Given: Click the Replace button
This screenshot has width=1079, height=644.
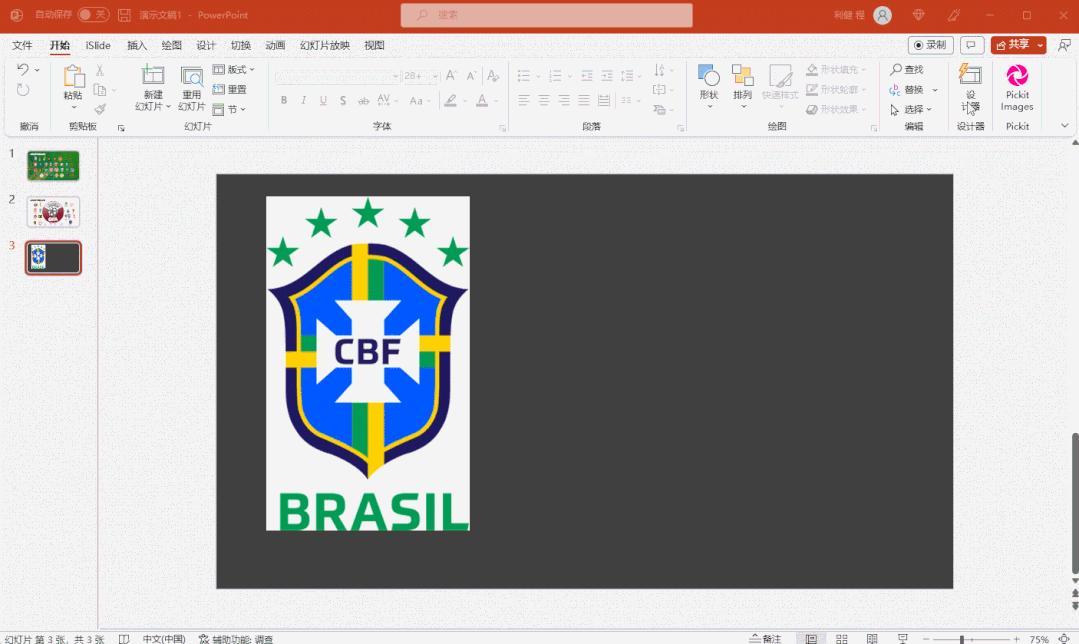Looking at the screenshot, I should [x=907, y=89].
